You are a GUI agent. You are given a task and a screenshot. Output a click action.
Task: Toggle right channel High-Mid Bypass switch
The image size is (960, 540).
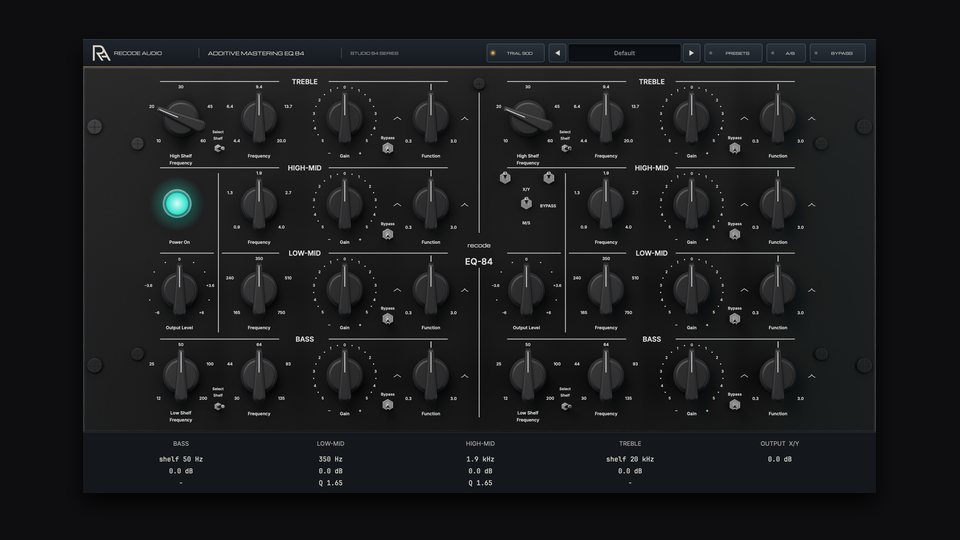tap(735, 234)
